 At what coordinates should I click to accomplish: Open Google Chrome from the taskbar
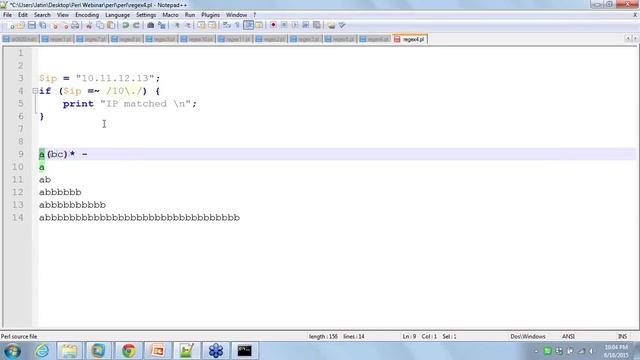[129, 351]
